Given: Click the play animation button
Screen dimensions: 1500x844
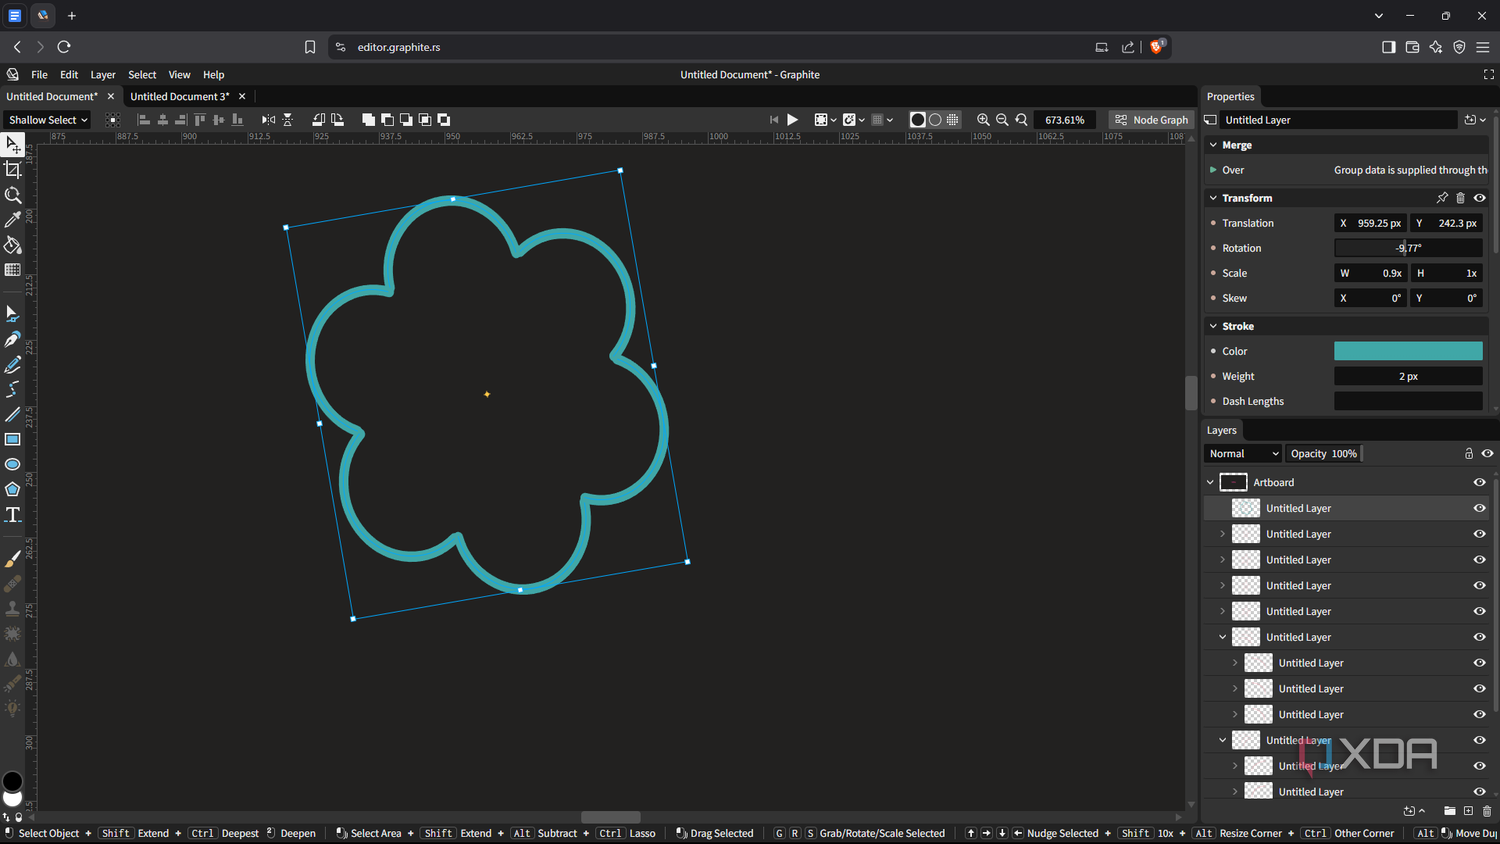Looking at the screenshot, I should [x=792, y=120].
